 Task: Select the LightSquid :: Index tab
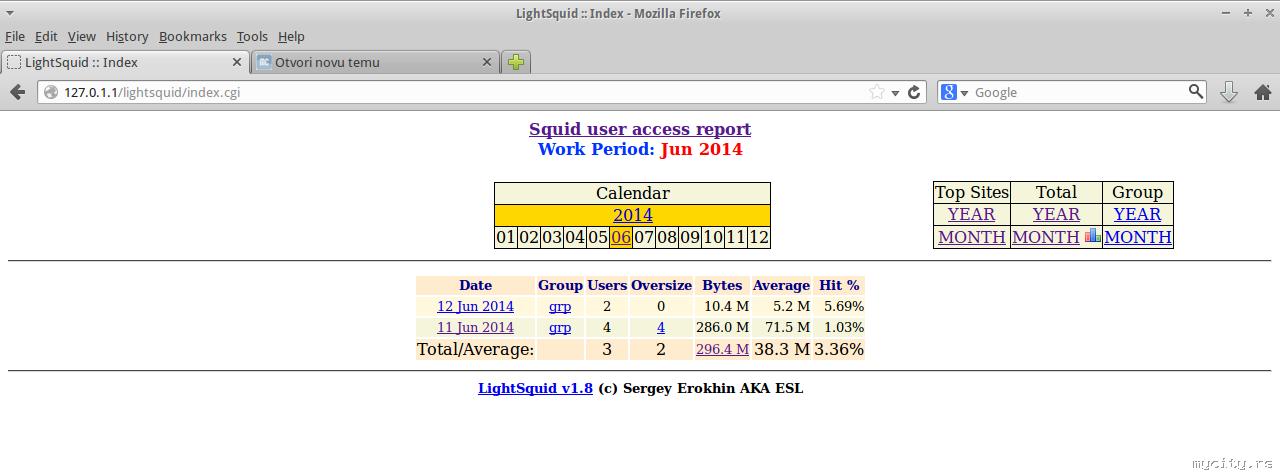(x=125, y=62)
